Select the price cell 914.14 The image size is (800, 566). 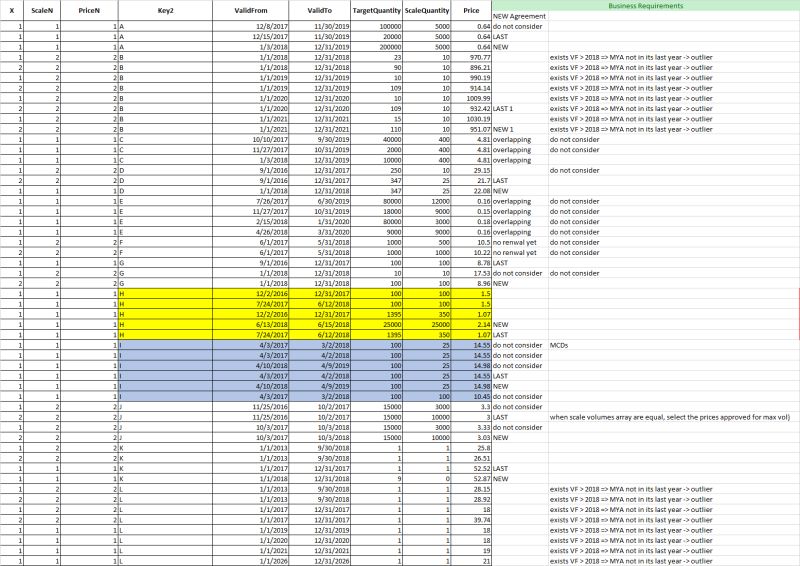point(471,88)
